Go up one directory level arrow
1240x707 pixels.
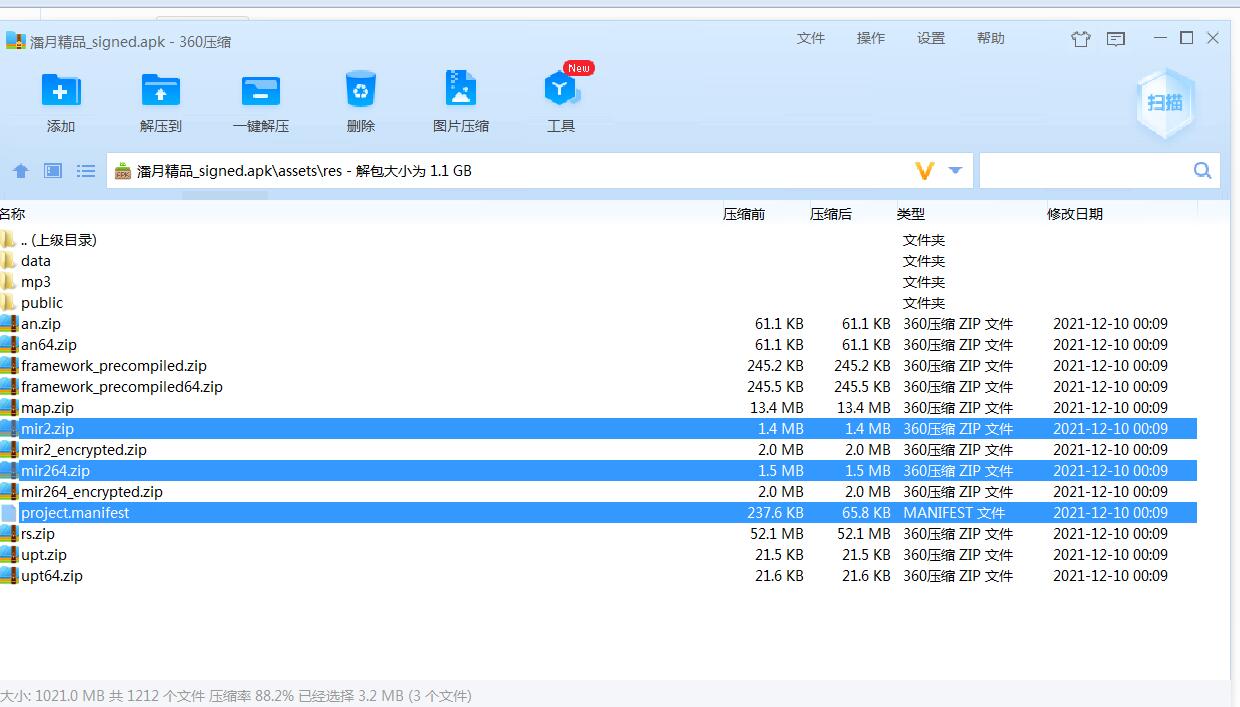[21, 171]
